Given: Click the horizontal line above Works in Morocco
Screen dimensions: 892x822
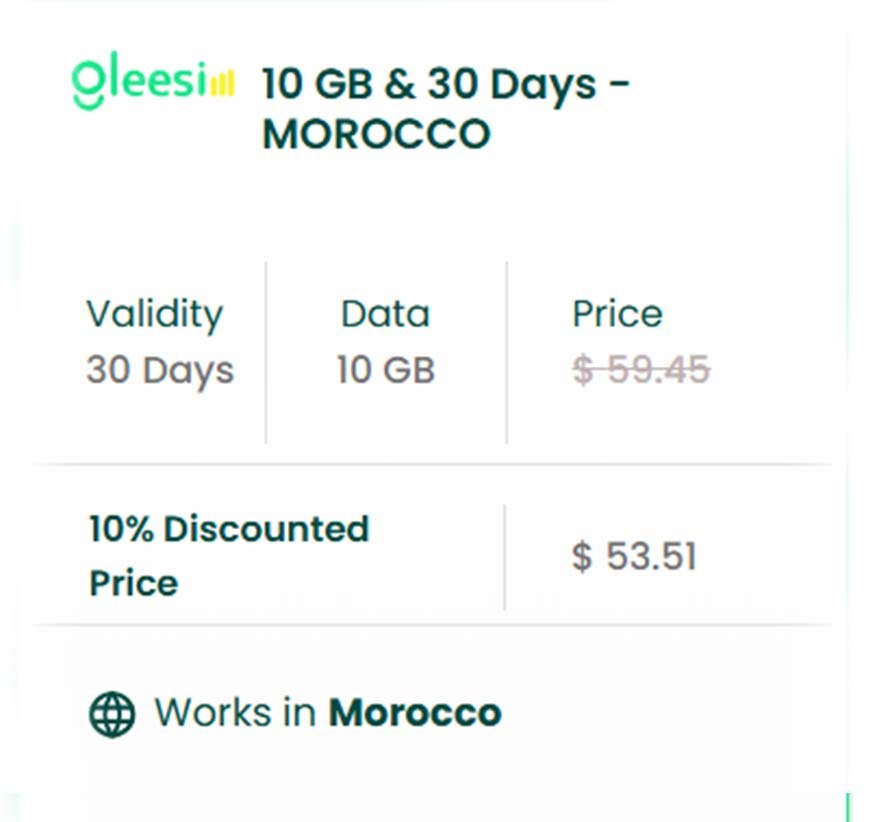Looking at the screenshot, I should [432, 625].
